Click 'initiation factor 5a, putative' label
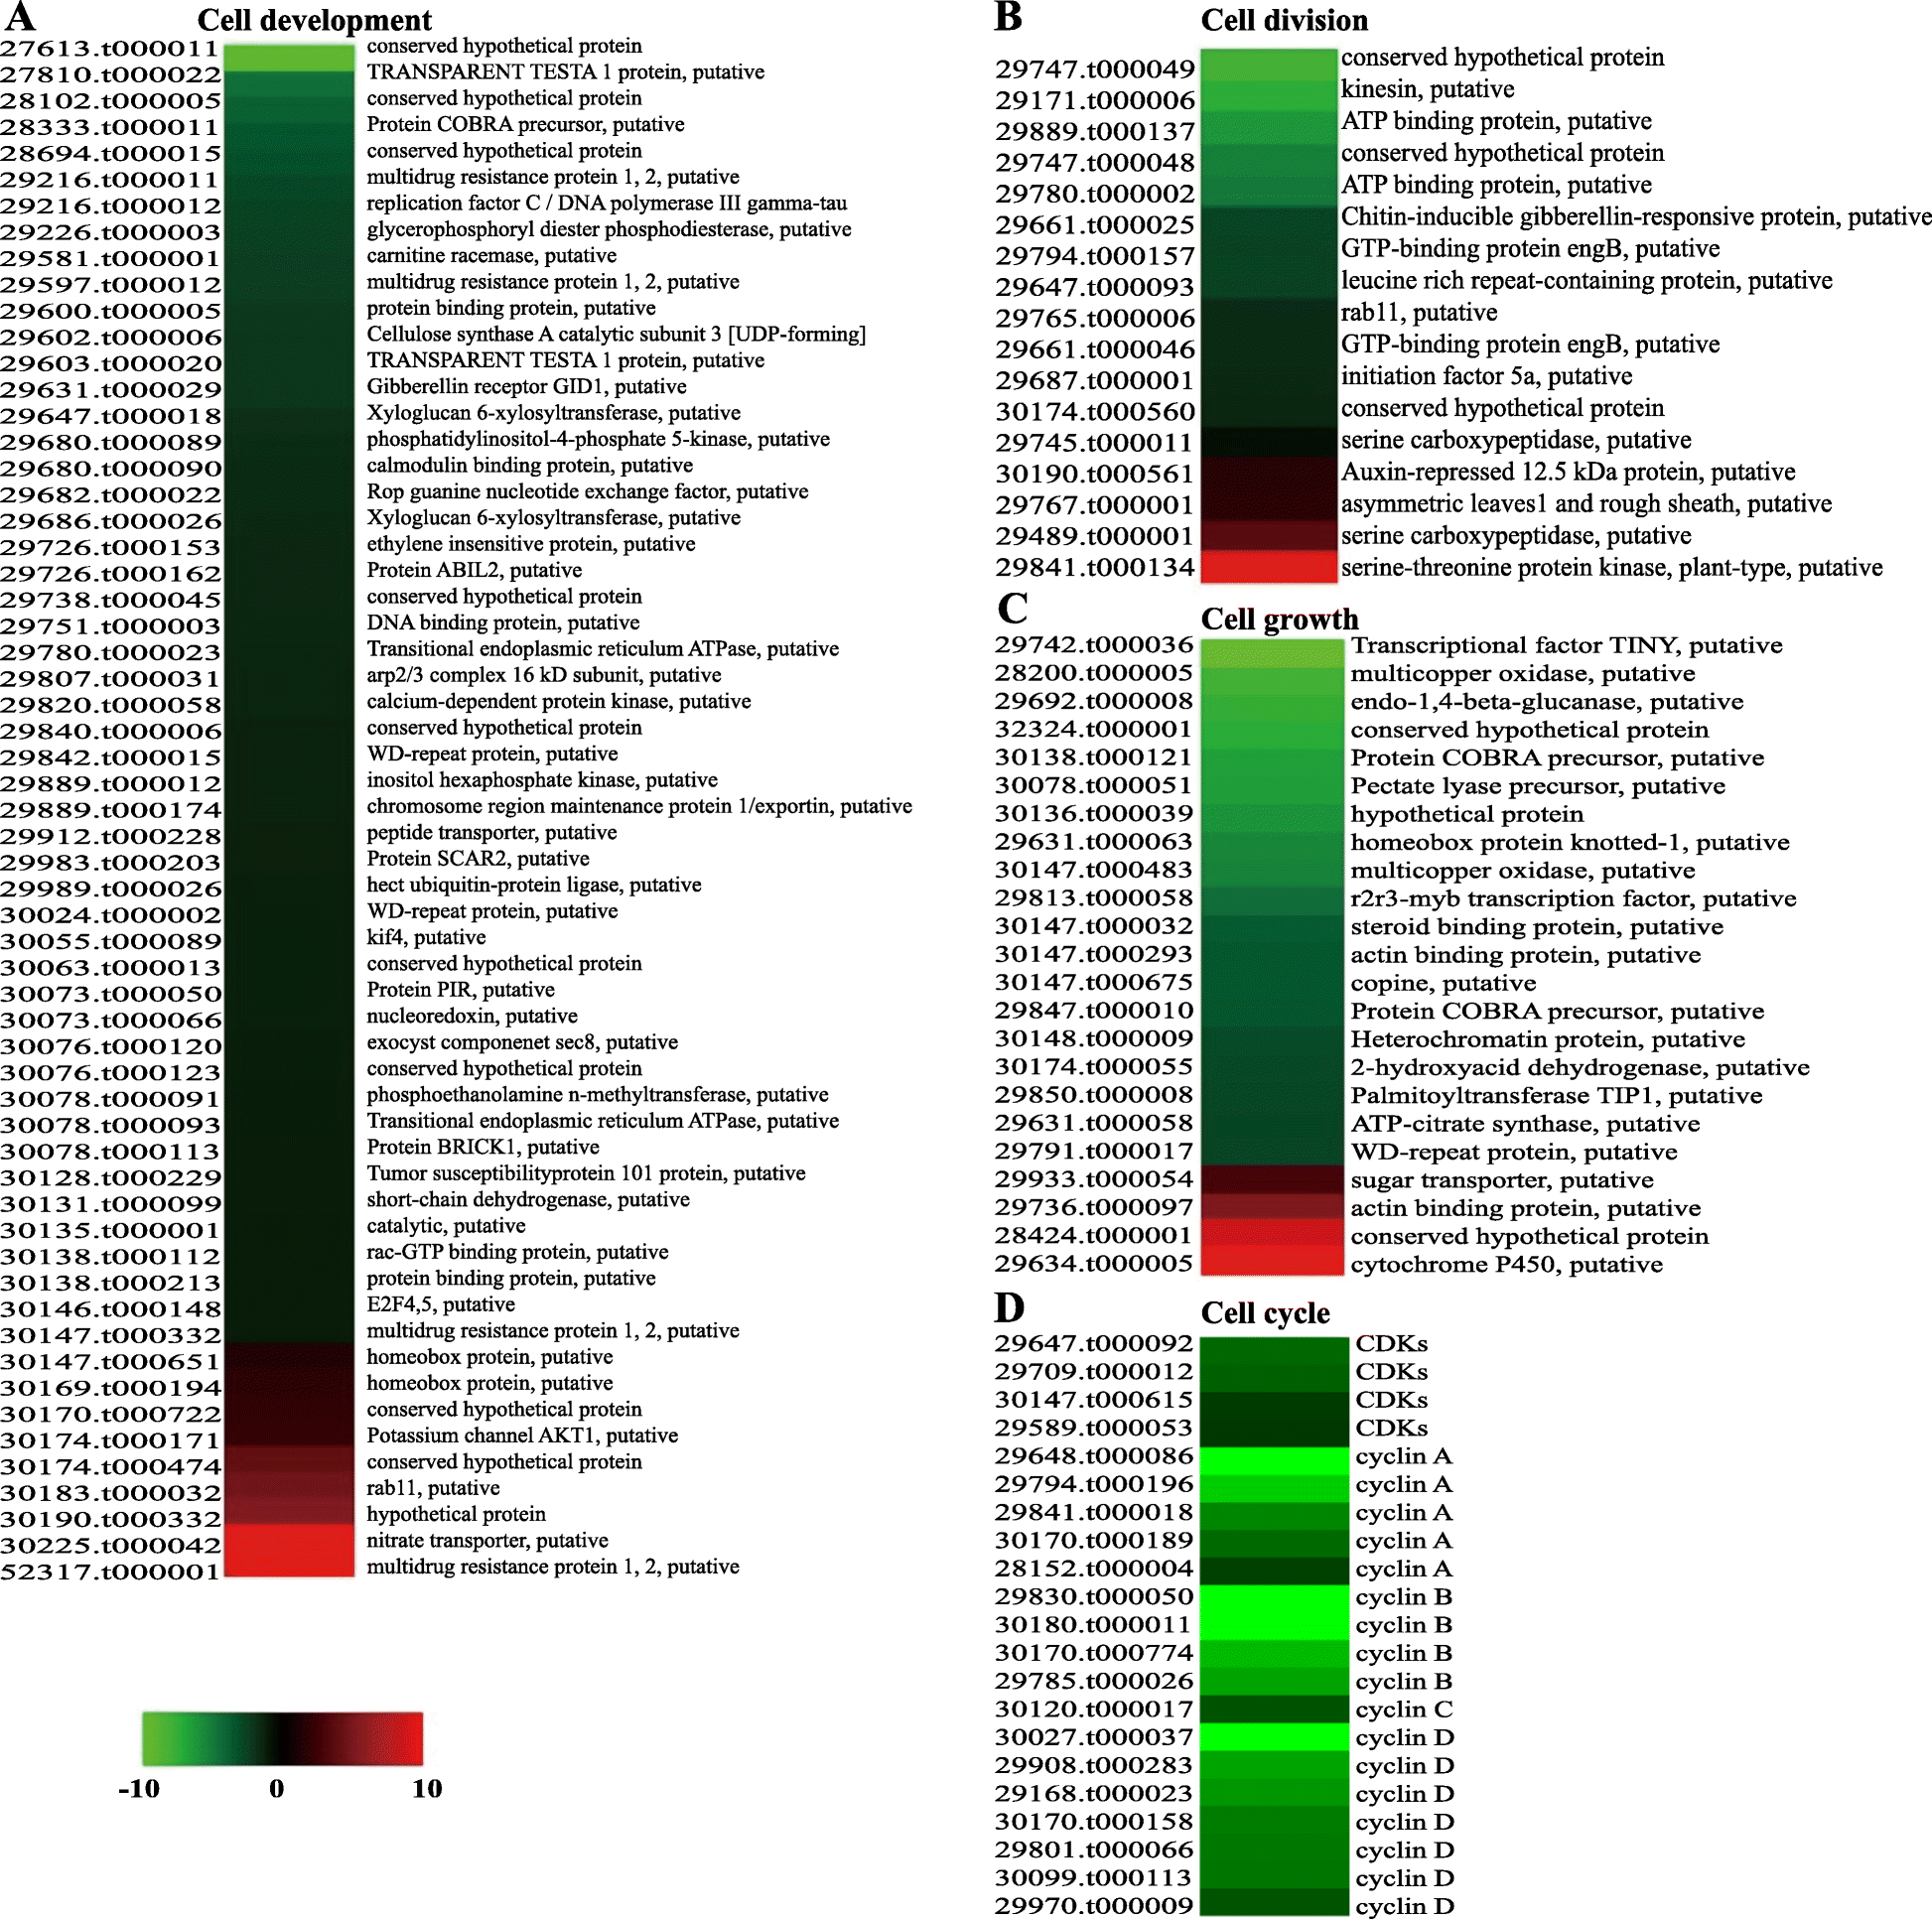The height and width of the screenshot is (1919, 1932). tap(1486, 376)
